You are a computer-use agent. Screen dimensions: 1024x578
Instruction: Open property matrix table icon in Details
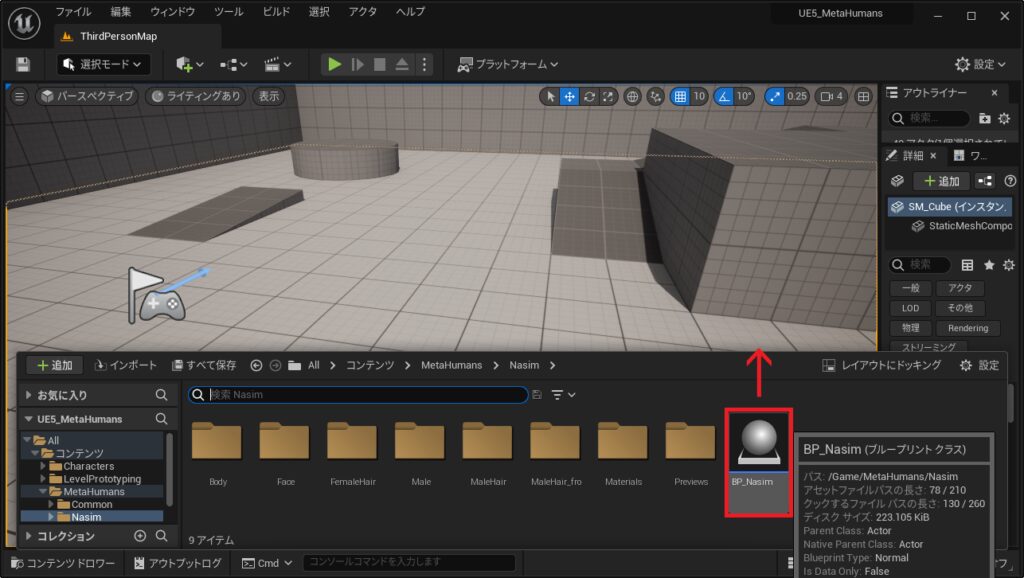pyautogui.click(x=967, y=265)
